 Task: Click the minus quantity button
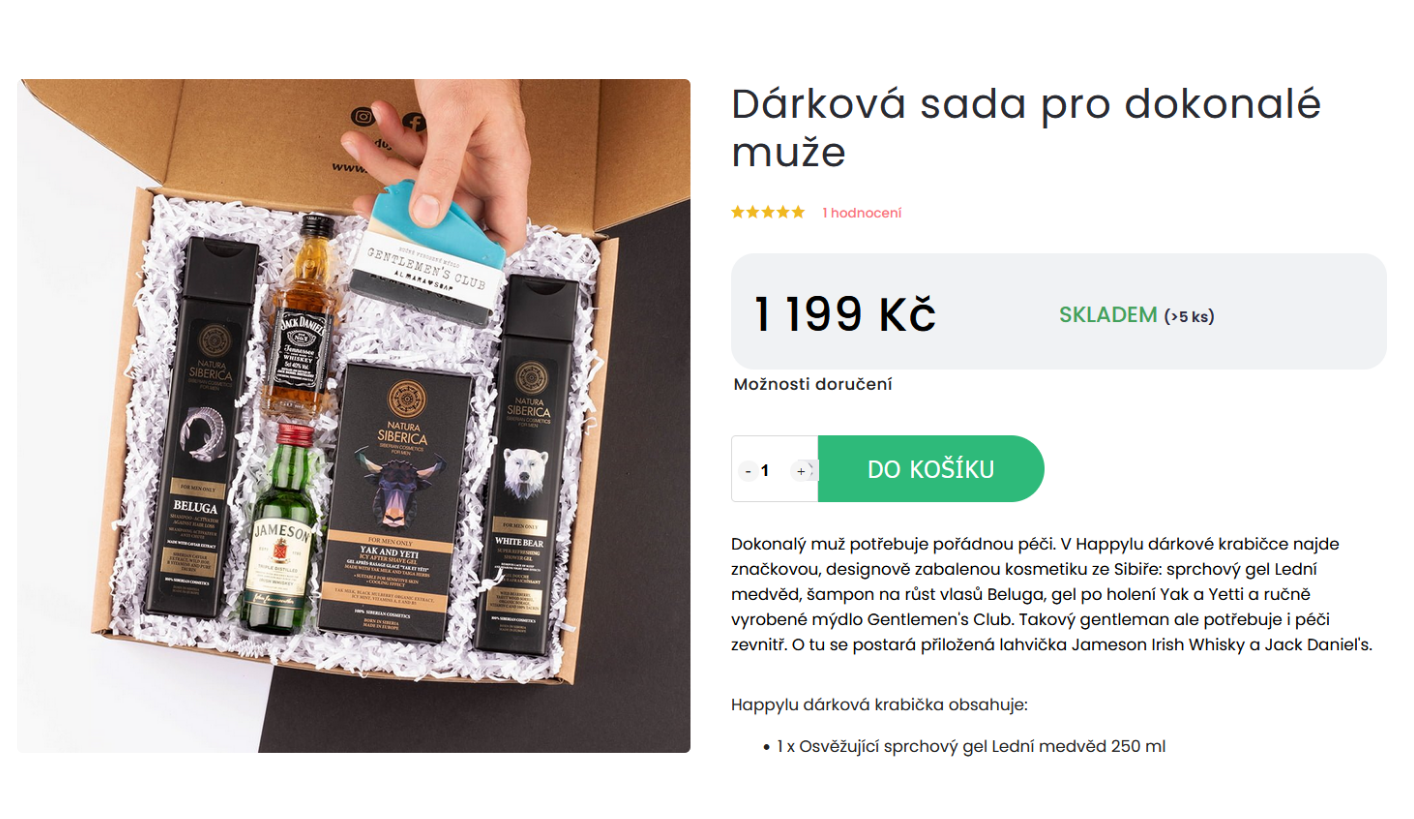pos(747,470)
